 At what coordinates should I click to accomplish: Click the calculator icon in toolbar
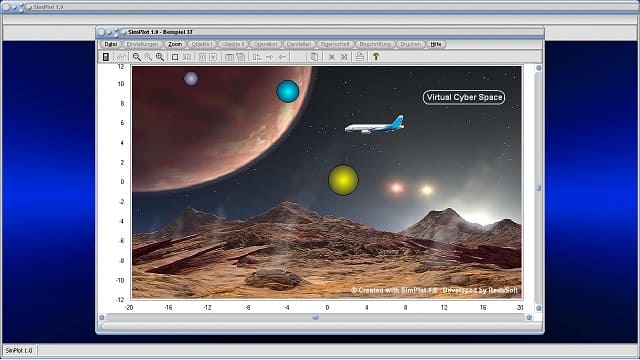click(106, 57)
